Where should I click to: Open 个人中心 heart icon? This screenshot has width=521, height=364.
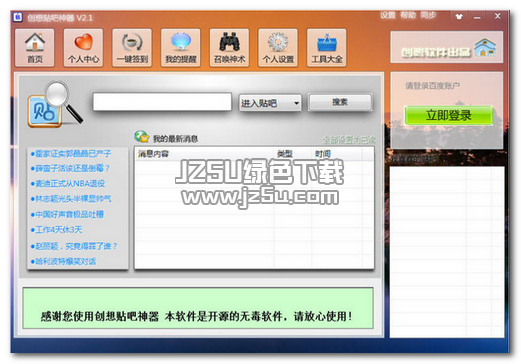pos(83,48)
